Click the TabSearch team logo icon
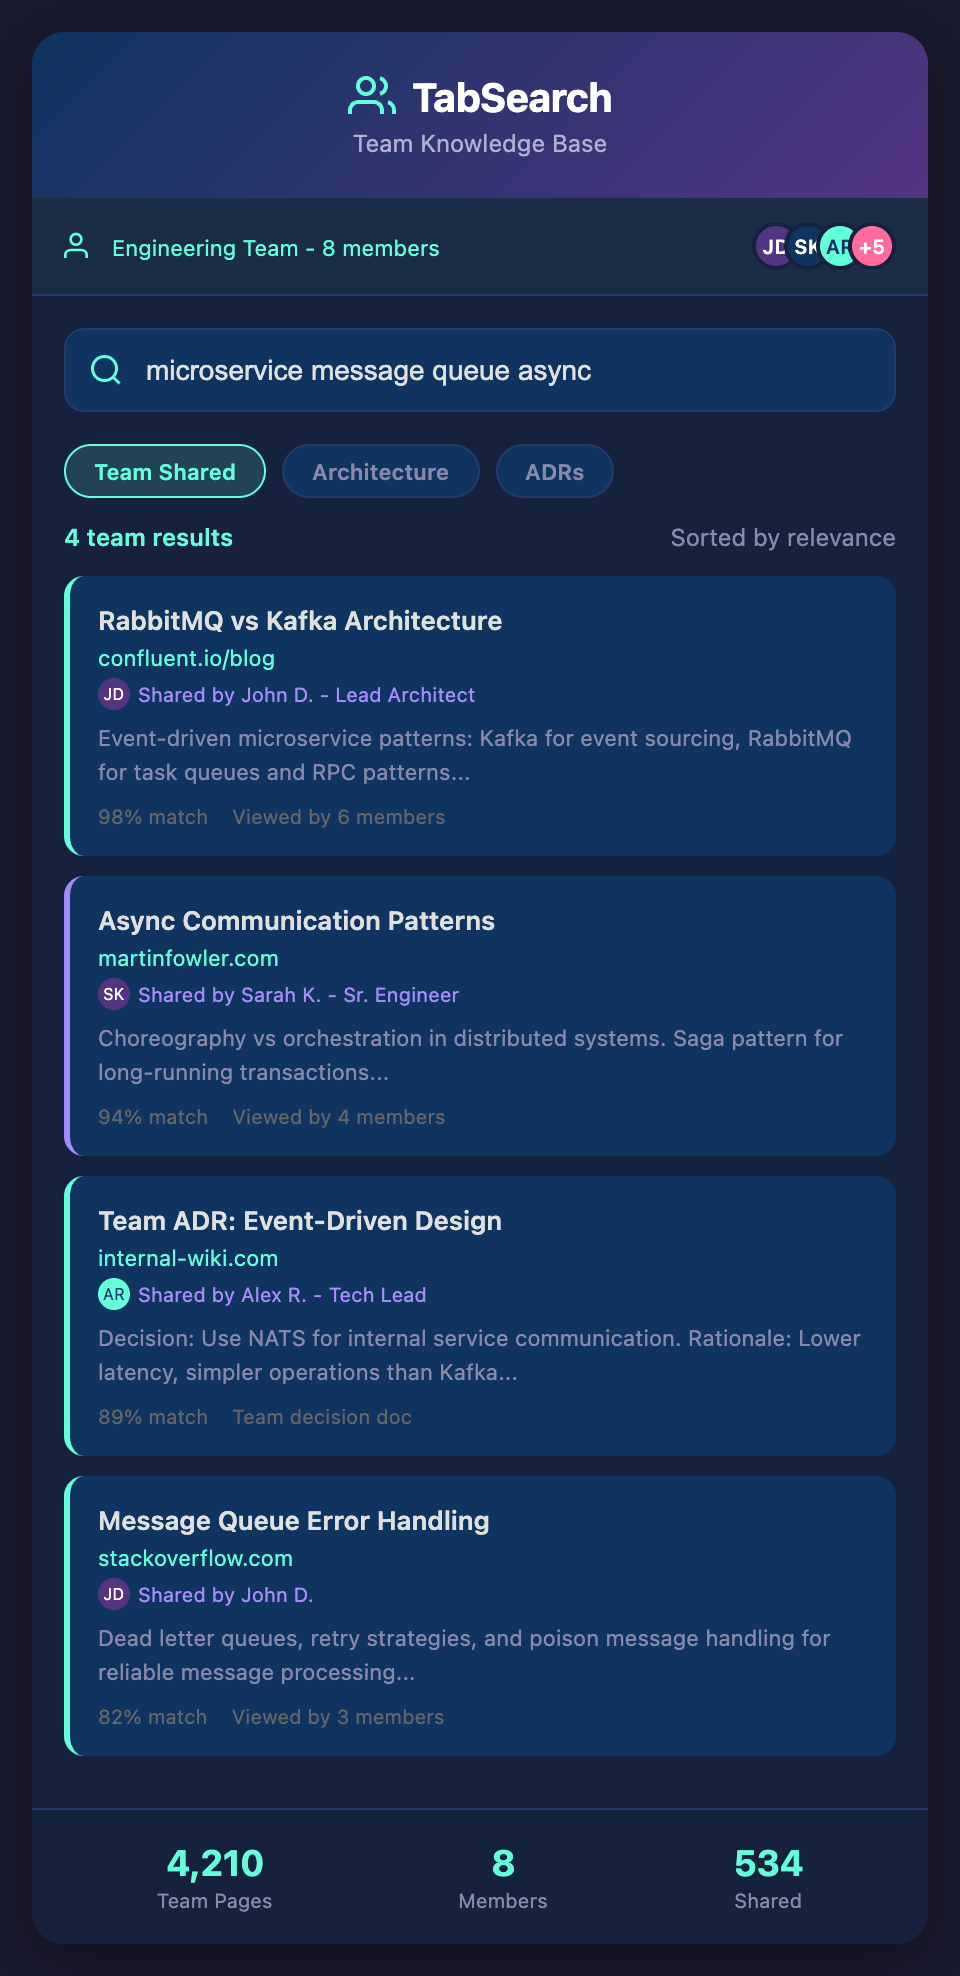This screenshot has width=960, height=1976. (372, 97)
